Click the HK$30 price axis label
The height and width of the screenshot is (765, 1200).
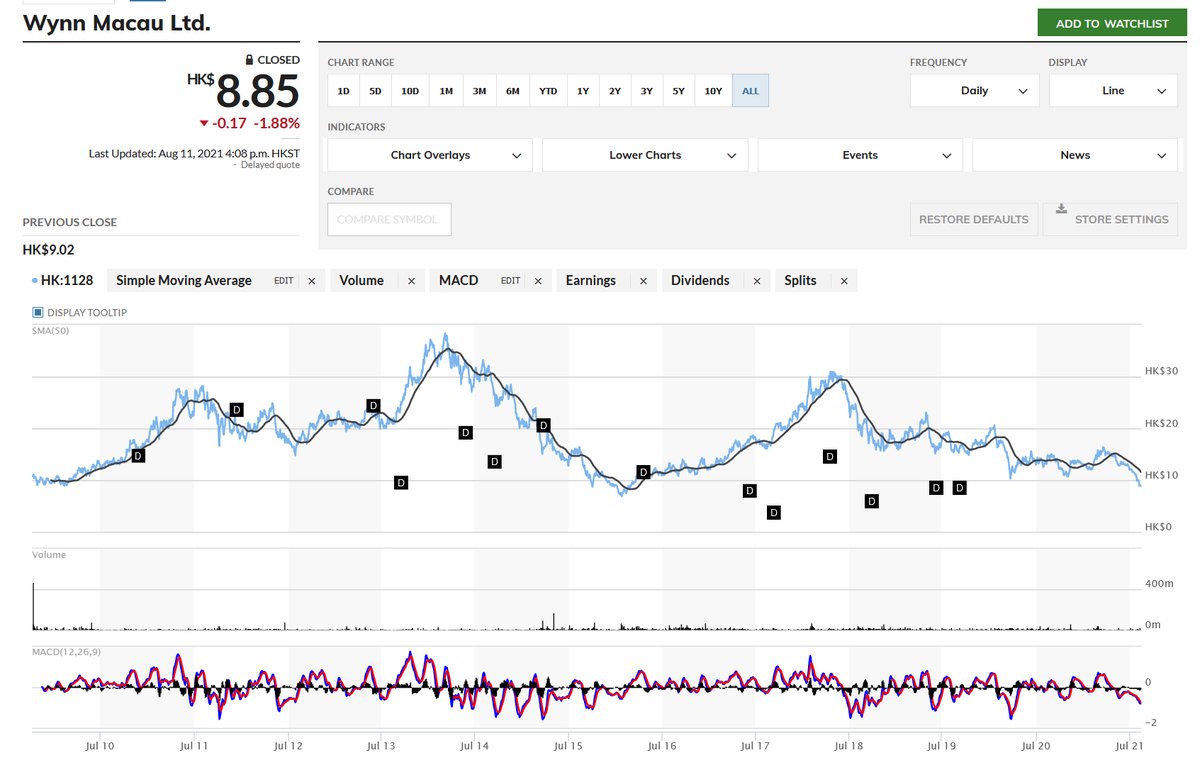pos(1161,371)
